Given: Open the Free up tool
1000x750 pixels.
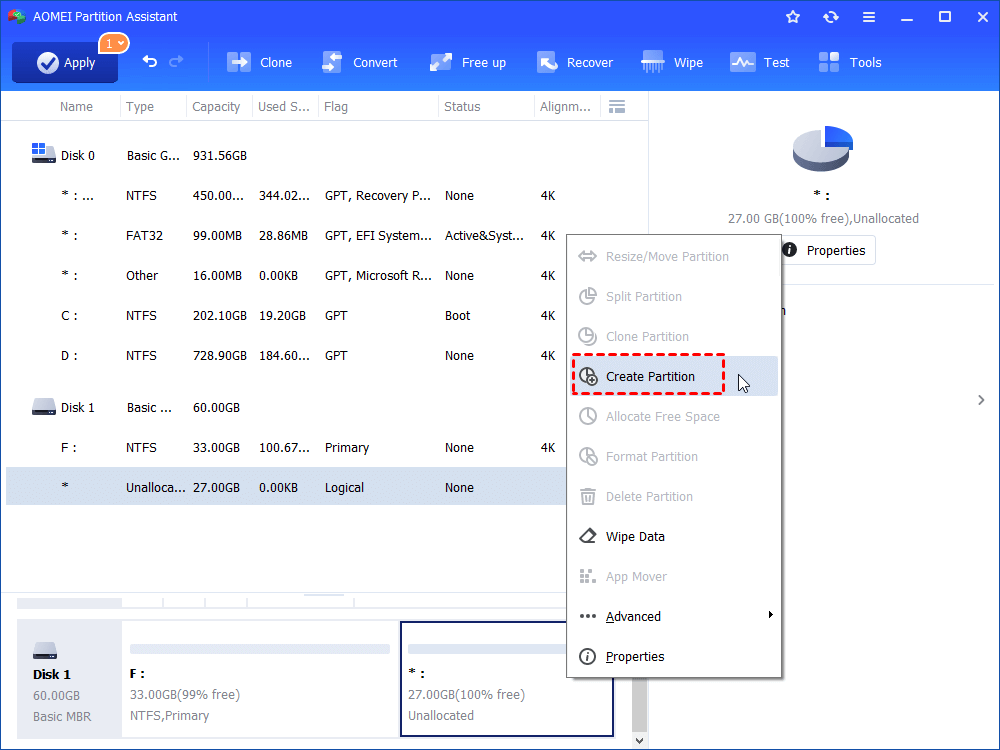Looking at the screenshot, I should coord(468,62).
